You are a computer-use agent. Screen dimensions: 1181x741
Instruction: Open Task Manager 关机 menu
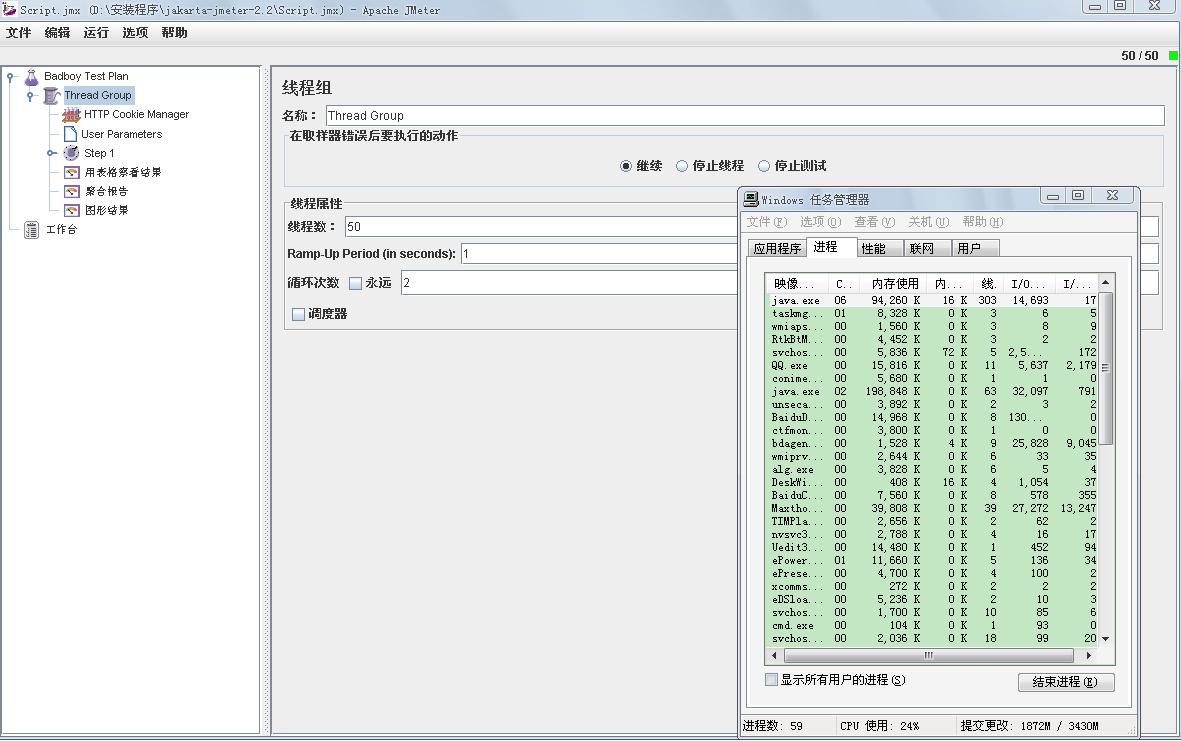929,221
